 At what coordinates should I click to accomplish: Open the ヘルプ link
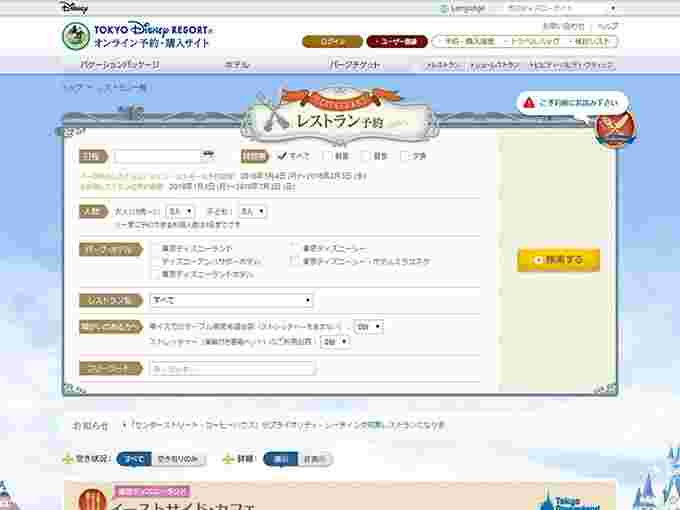pos(608,26)
